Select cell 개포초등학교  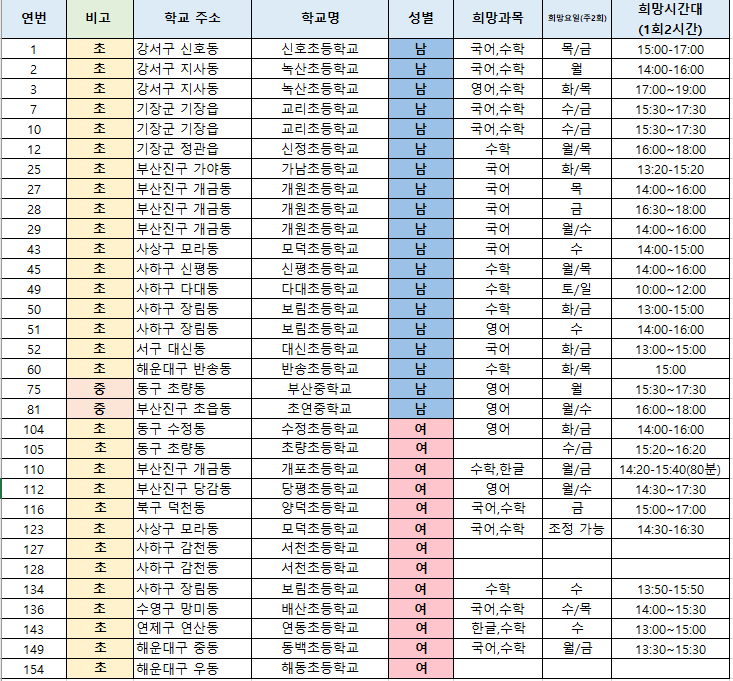click(x=320, y=469)
